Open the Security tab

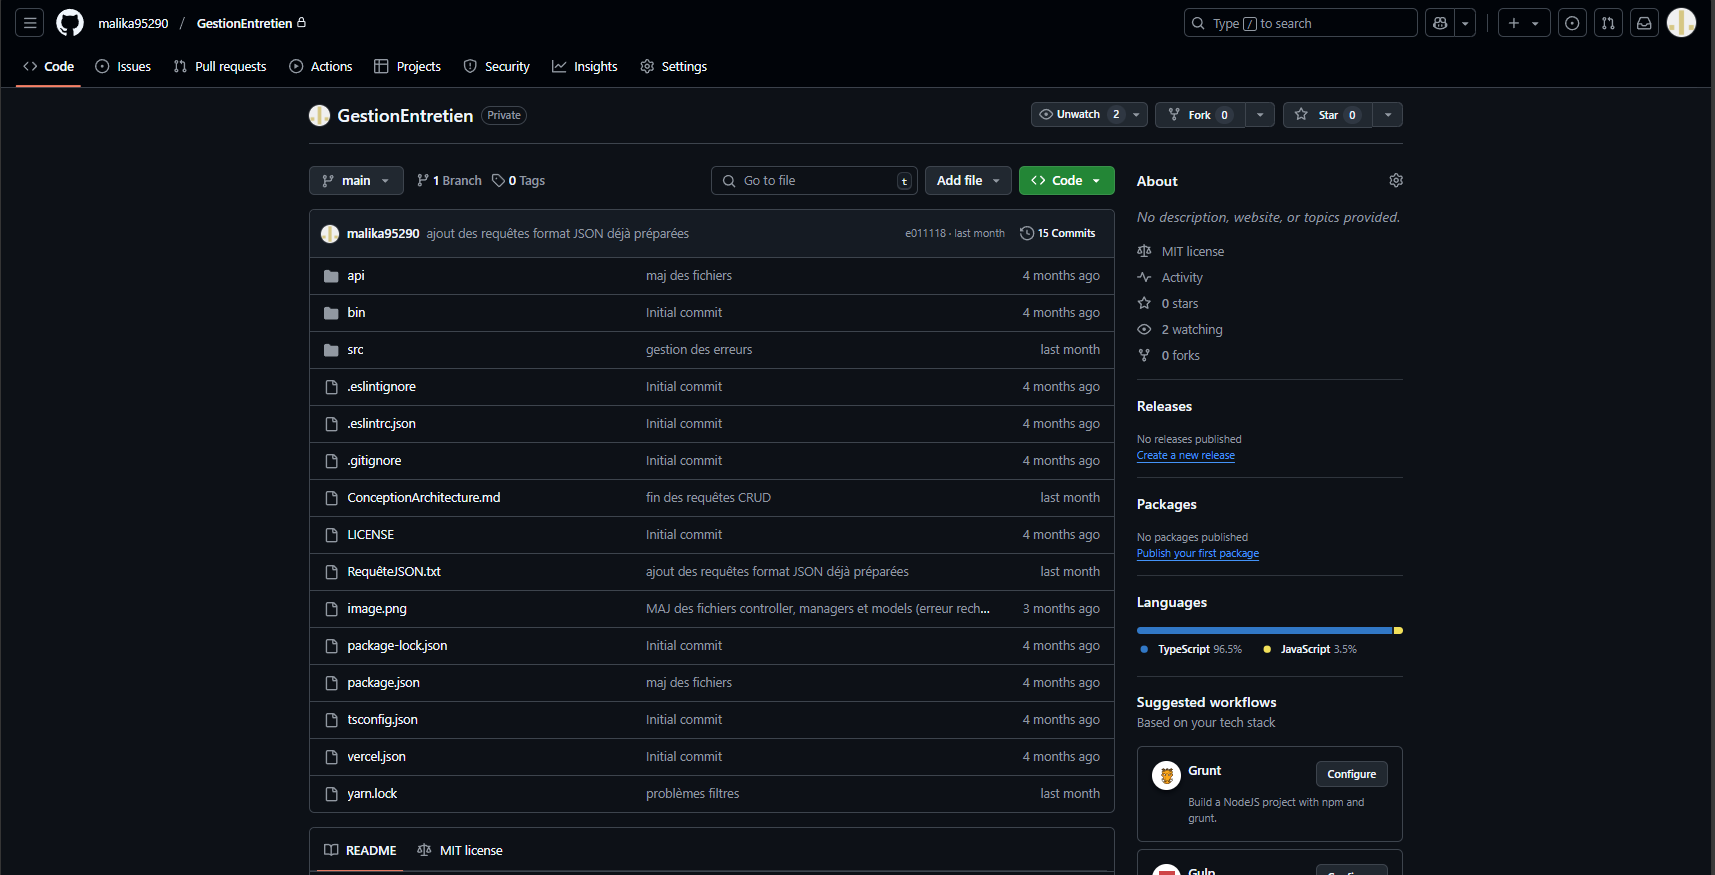tap(497, 67)
